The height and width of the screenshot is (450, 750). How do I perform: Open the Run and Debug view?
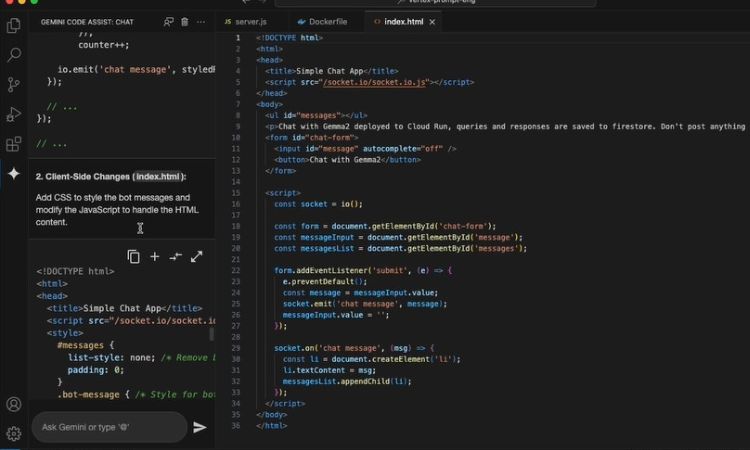pos(13,114)
